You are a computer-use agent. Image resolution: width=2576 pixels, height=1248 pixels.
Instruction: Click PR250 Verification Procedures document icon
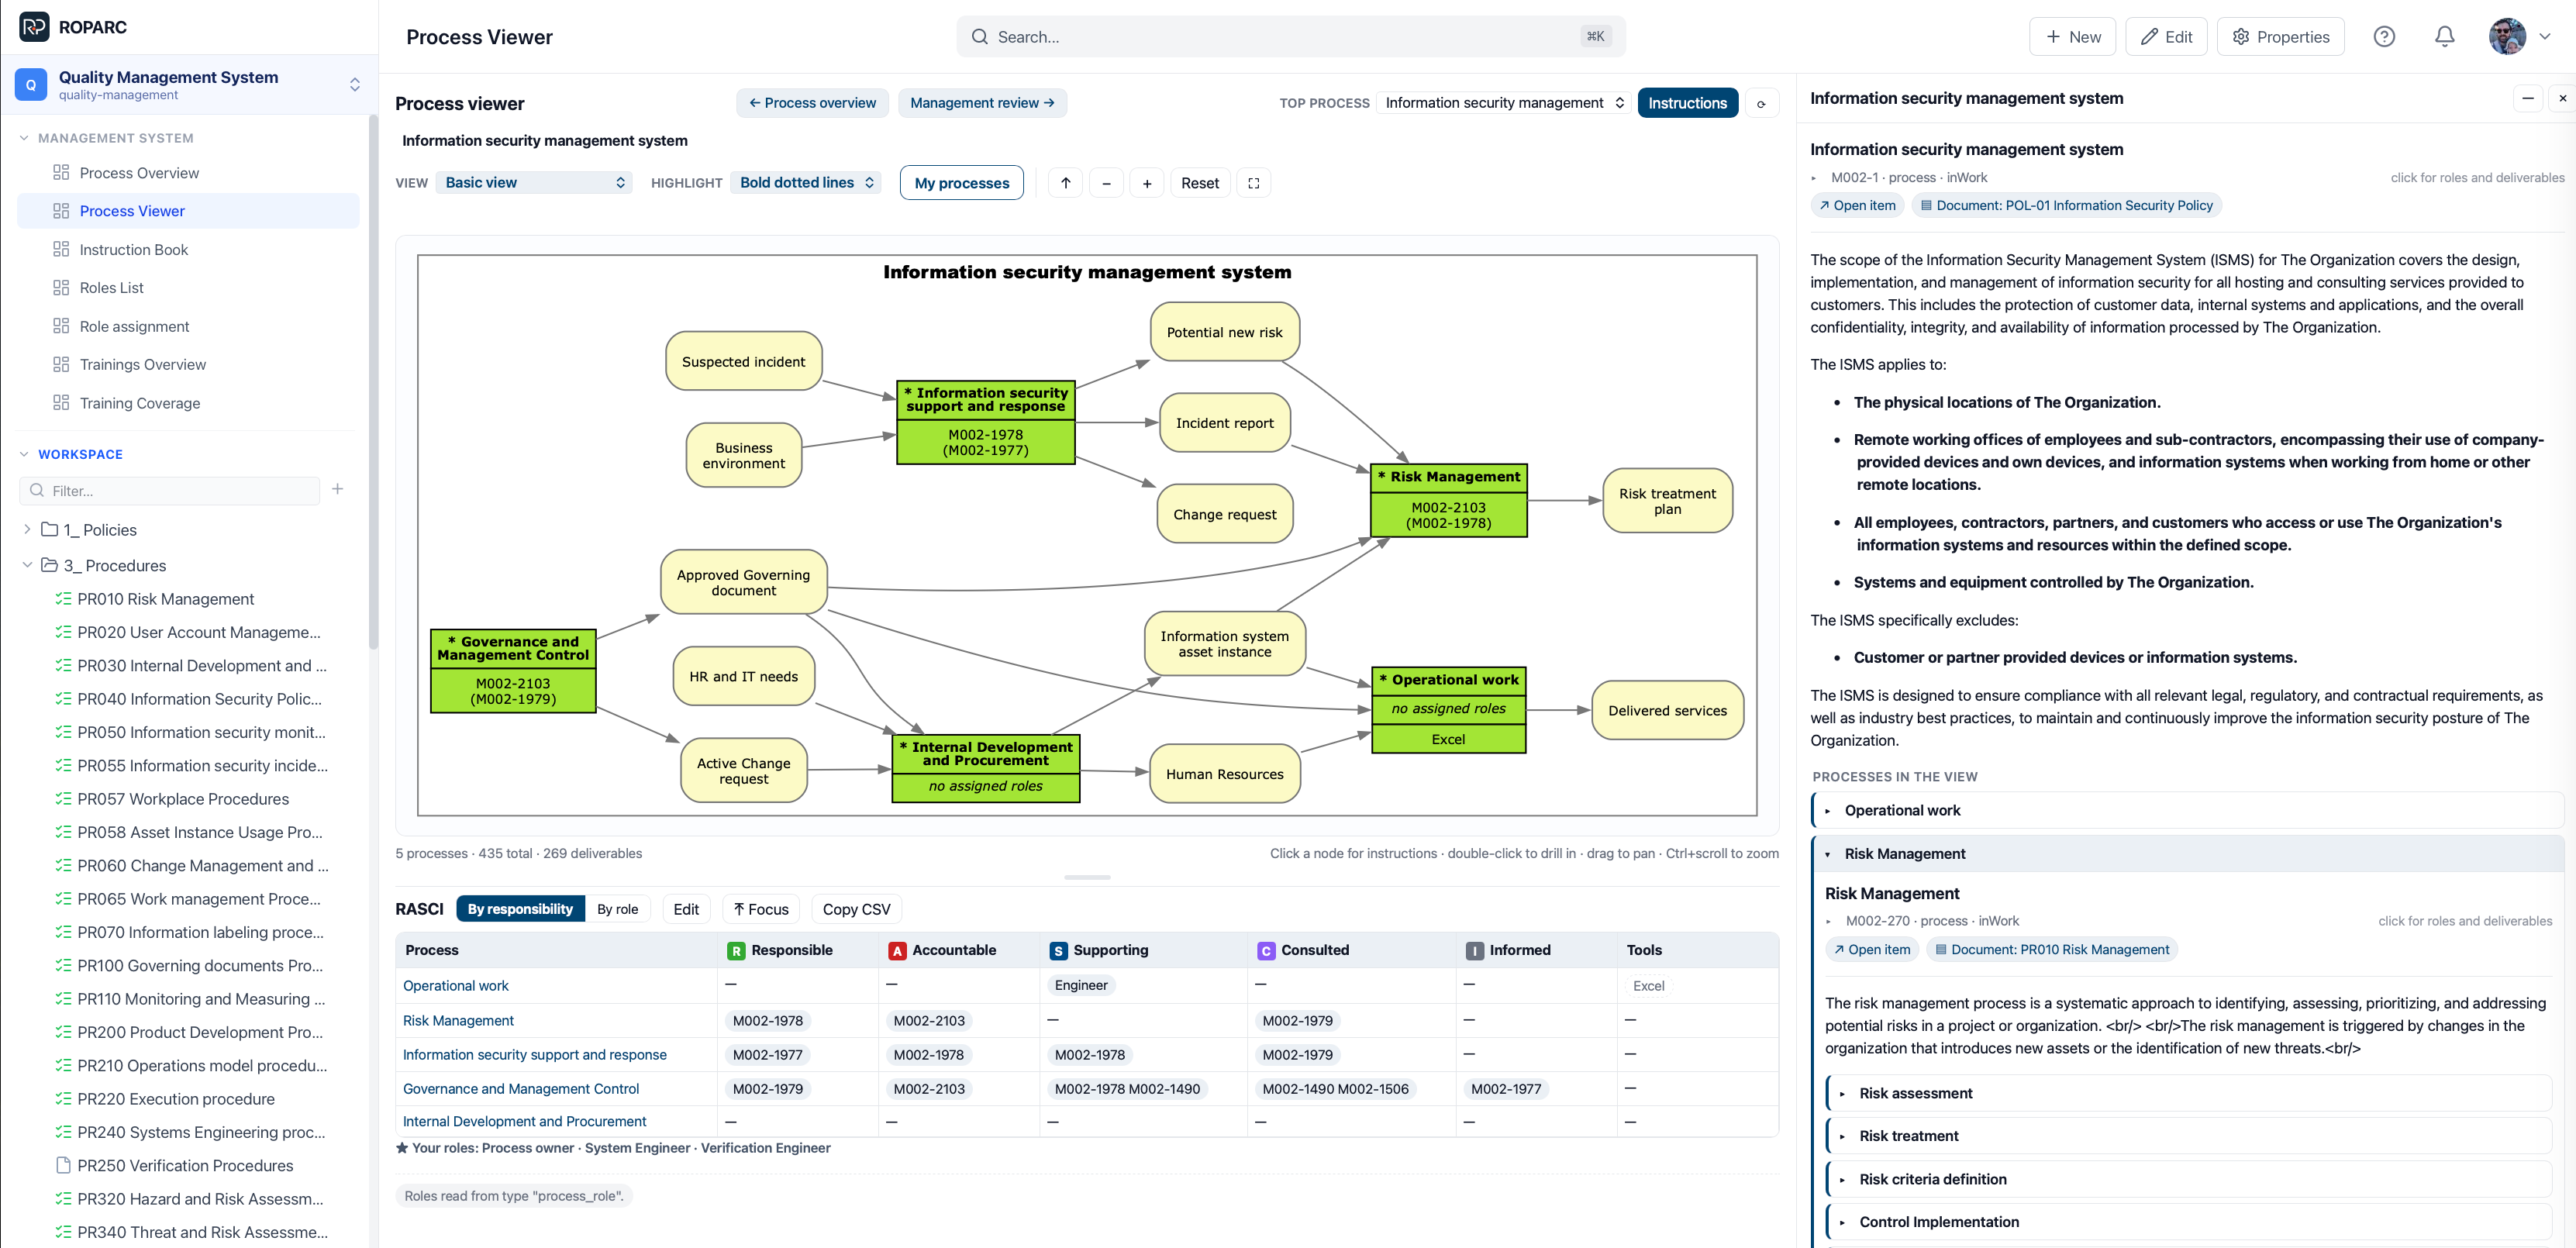click(x=63, y=1165)
